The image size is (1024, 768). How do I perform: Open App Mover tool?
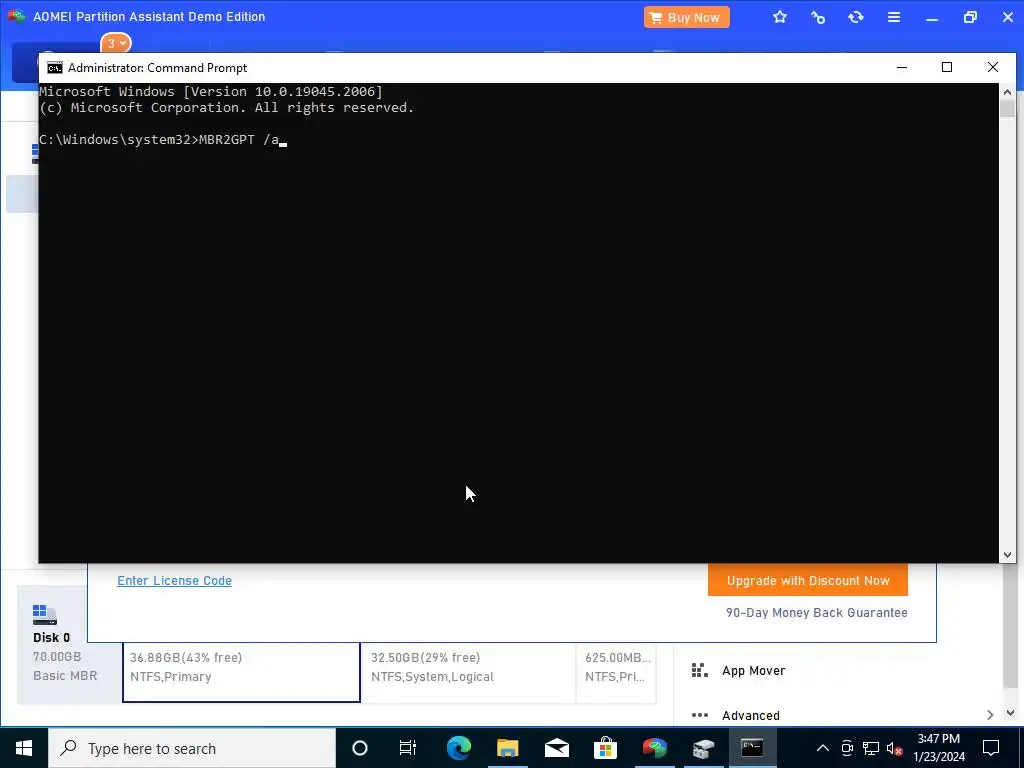click(x=753, y=671)
